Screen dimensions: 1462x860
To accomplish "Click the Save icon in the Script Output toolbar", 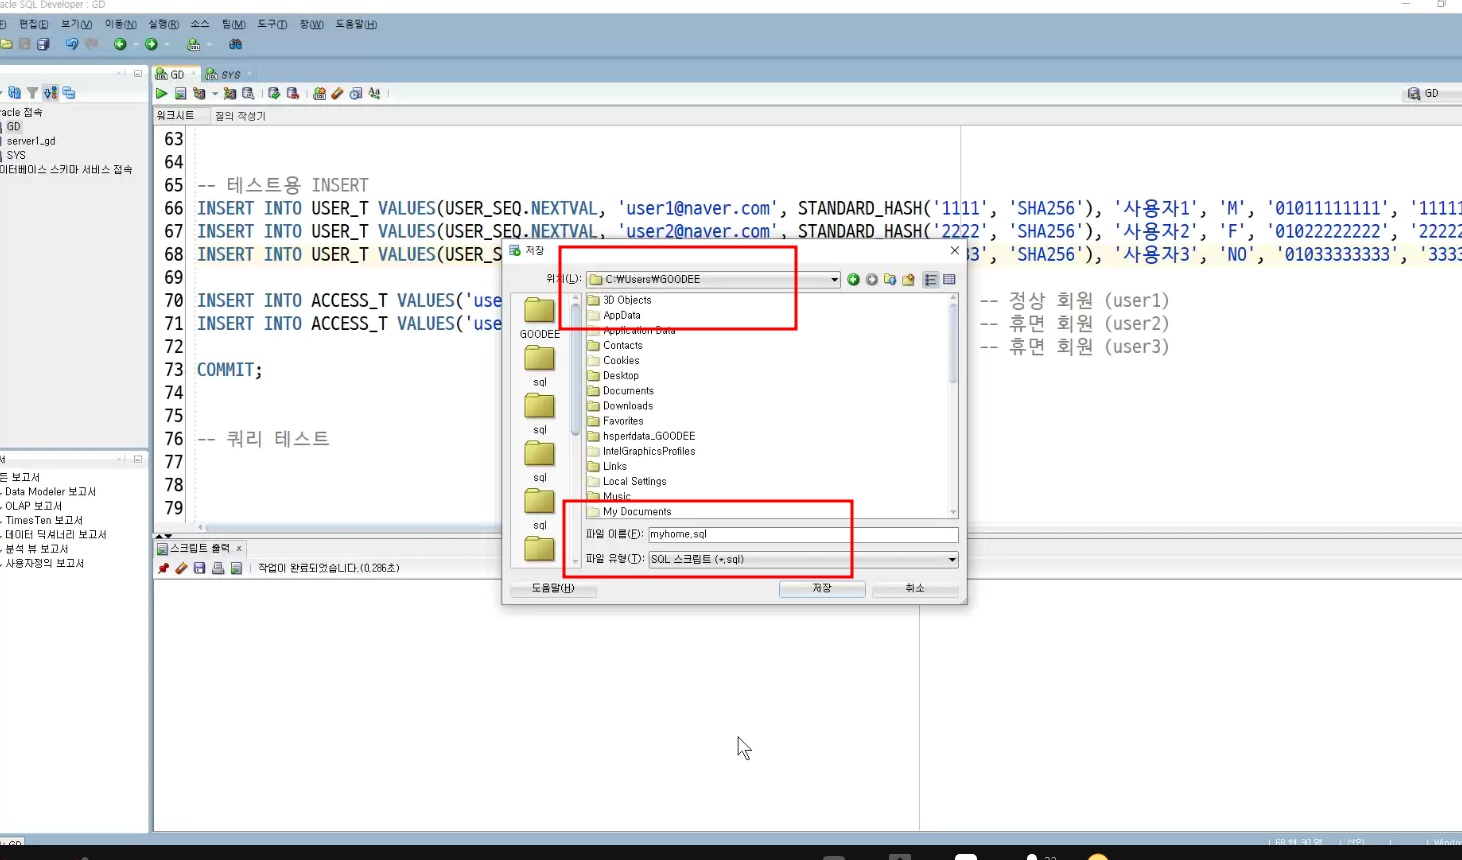I will 199,568.
